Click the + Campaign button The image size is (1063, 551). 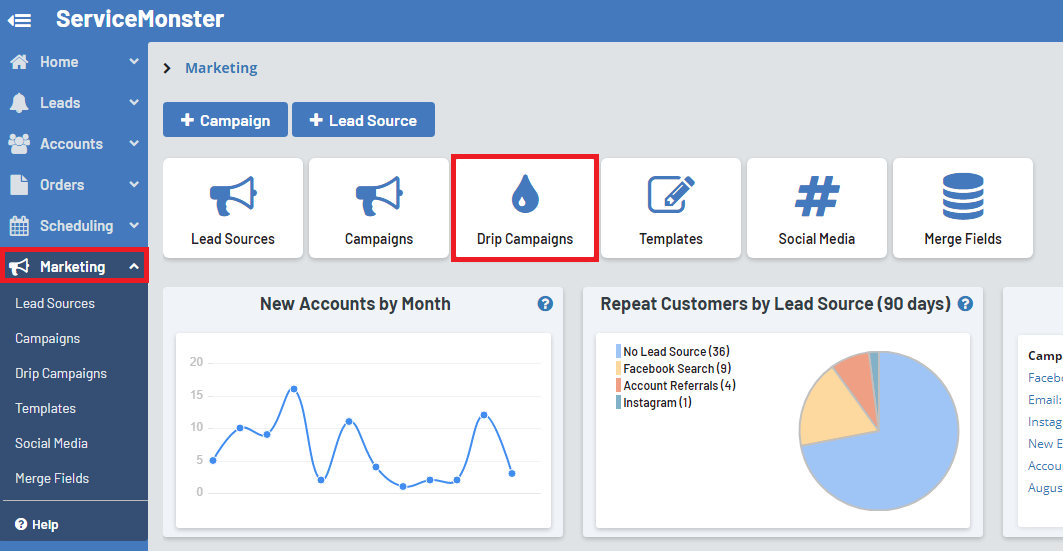pos(225,120)
